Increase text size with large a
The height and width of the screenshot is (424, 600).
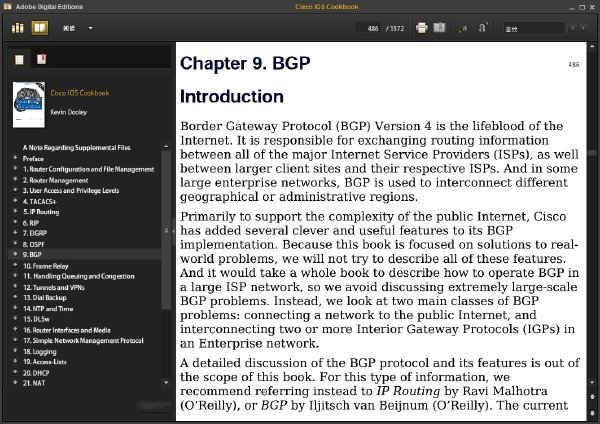tap(483, 28)
